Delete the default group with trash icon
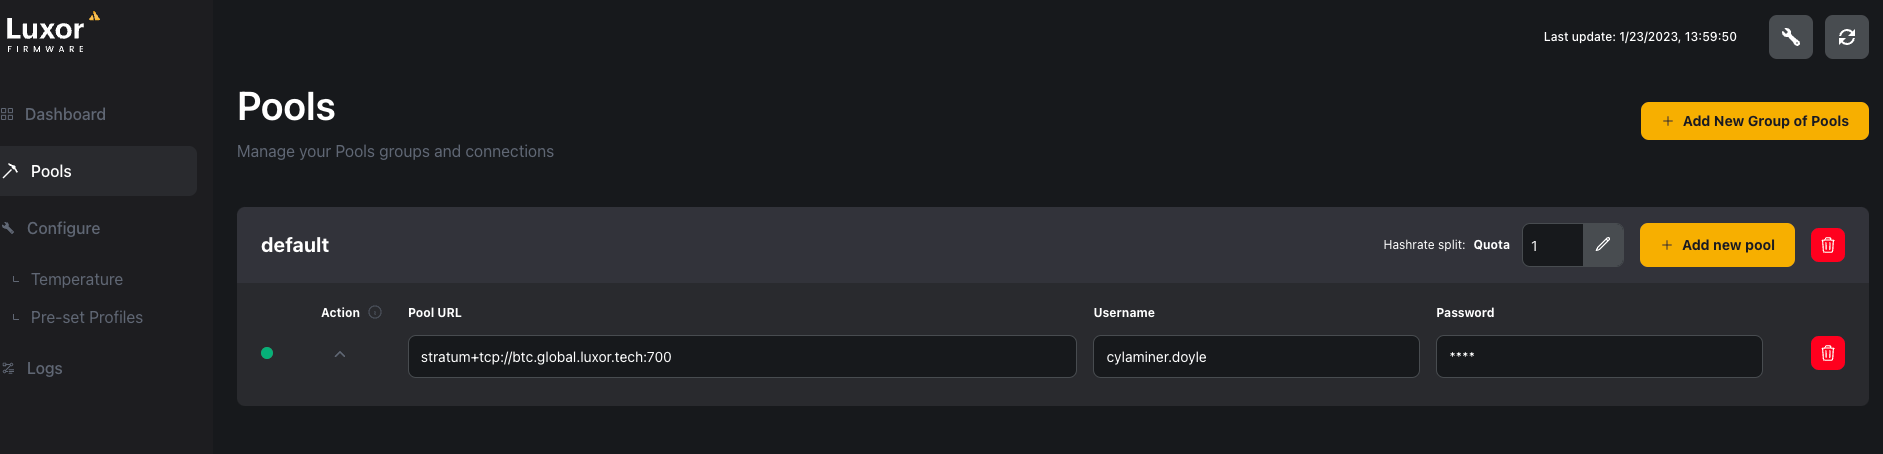Viewport: 1883px width, 454px height. tap(1827, 245)
